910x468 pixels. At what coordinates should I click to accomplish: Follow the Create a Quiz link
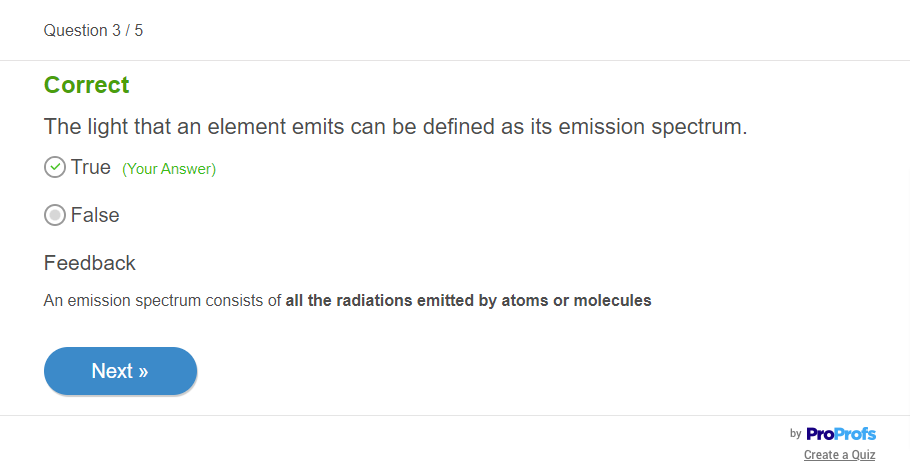(839, 455)
